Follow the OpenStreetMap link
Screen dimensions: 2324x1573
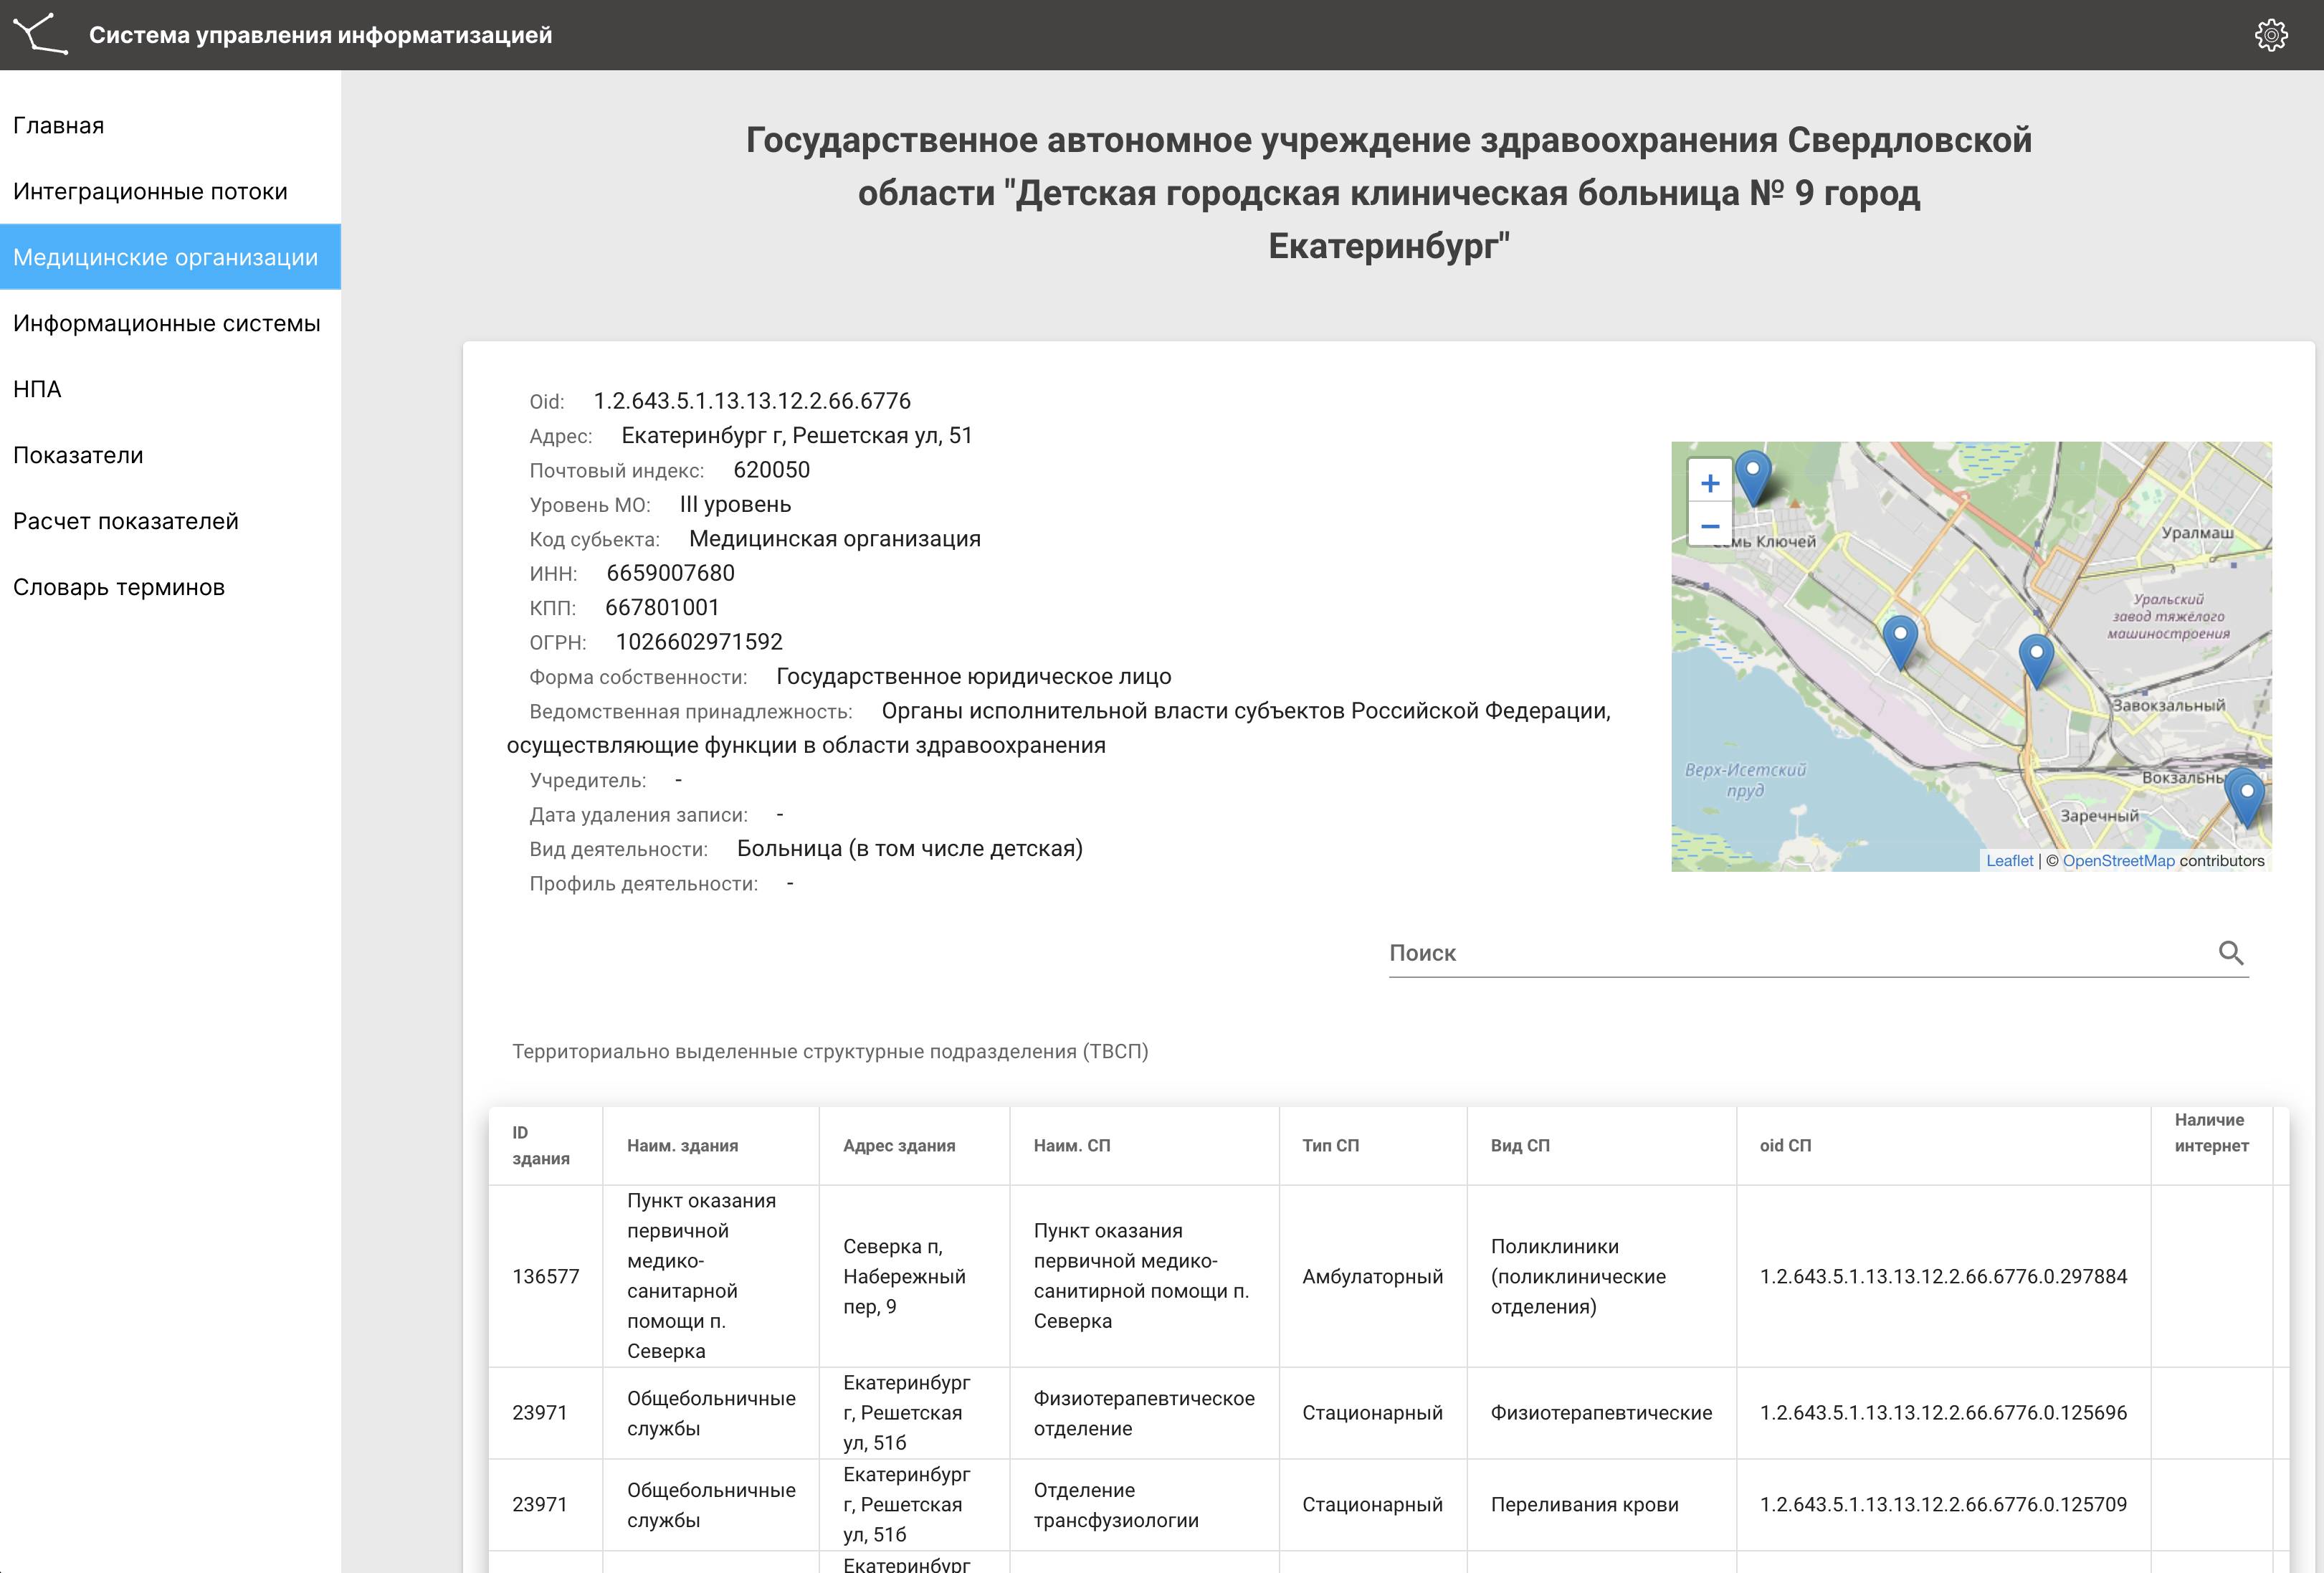coord(2118,861)
